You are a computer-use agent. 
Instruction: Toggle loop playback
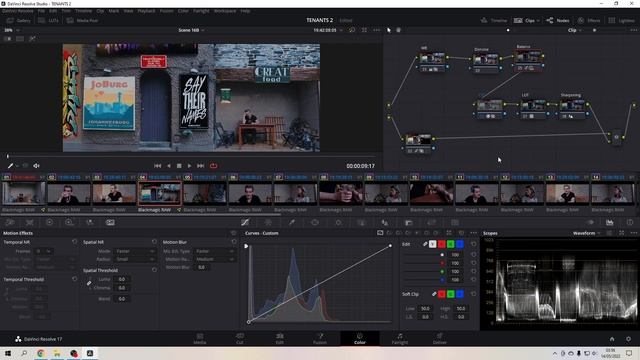click(213, 166)
